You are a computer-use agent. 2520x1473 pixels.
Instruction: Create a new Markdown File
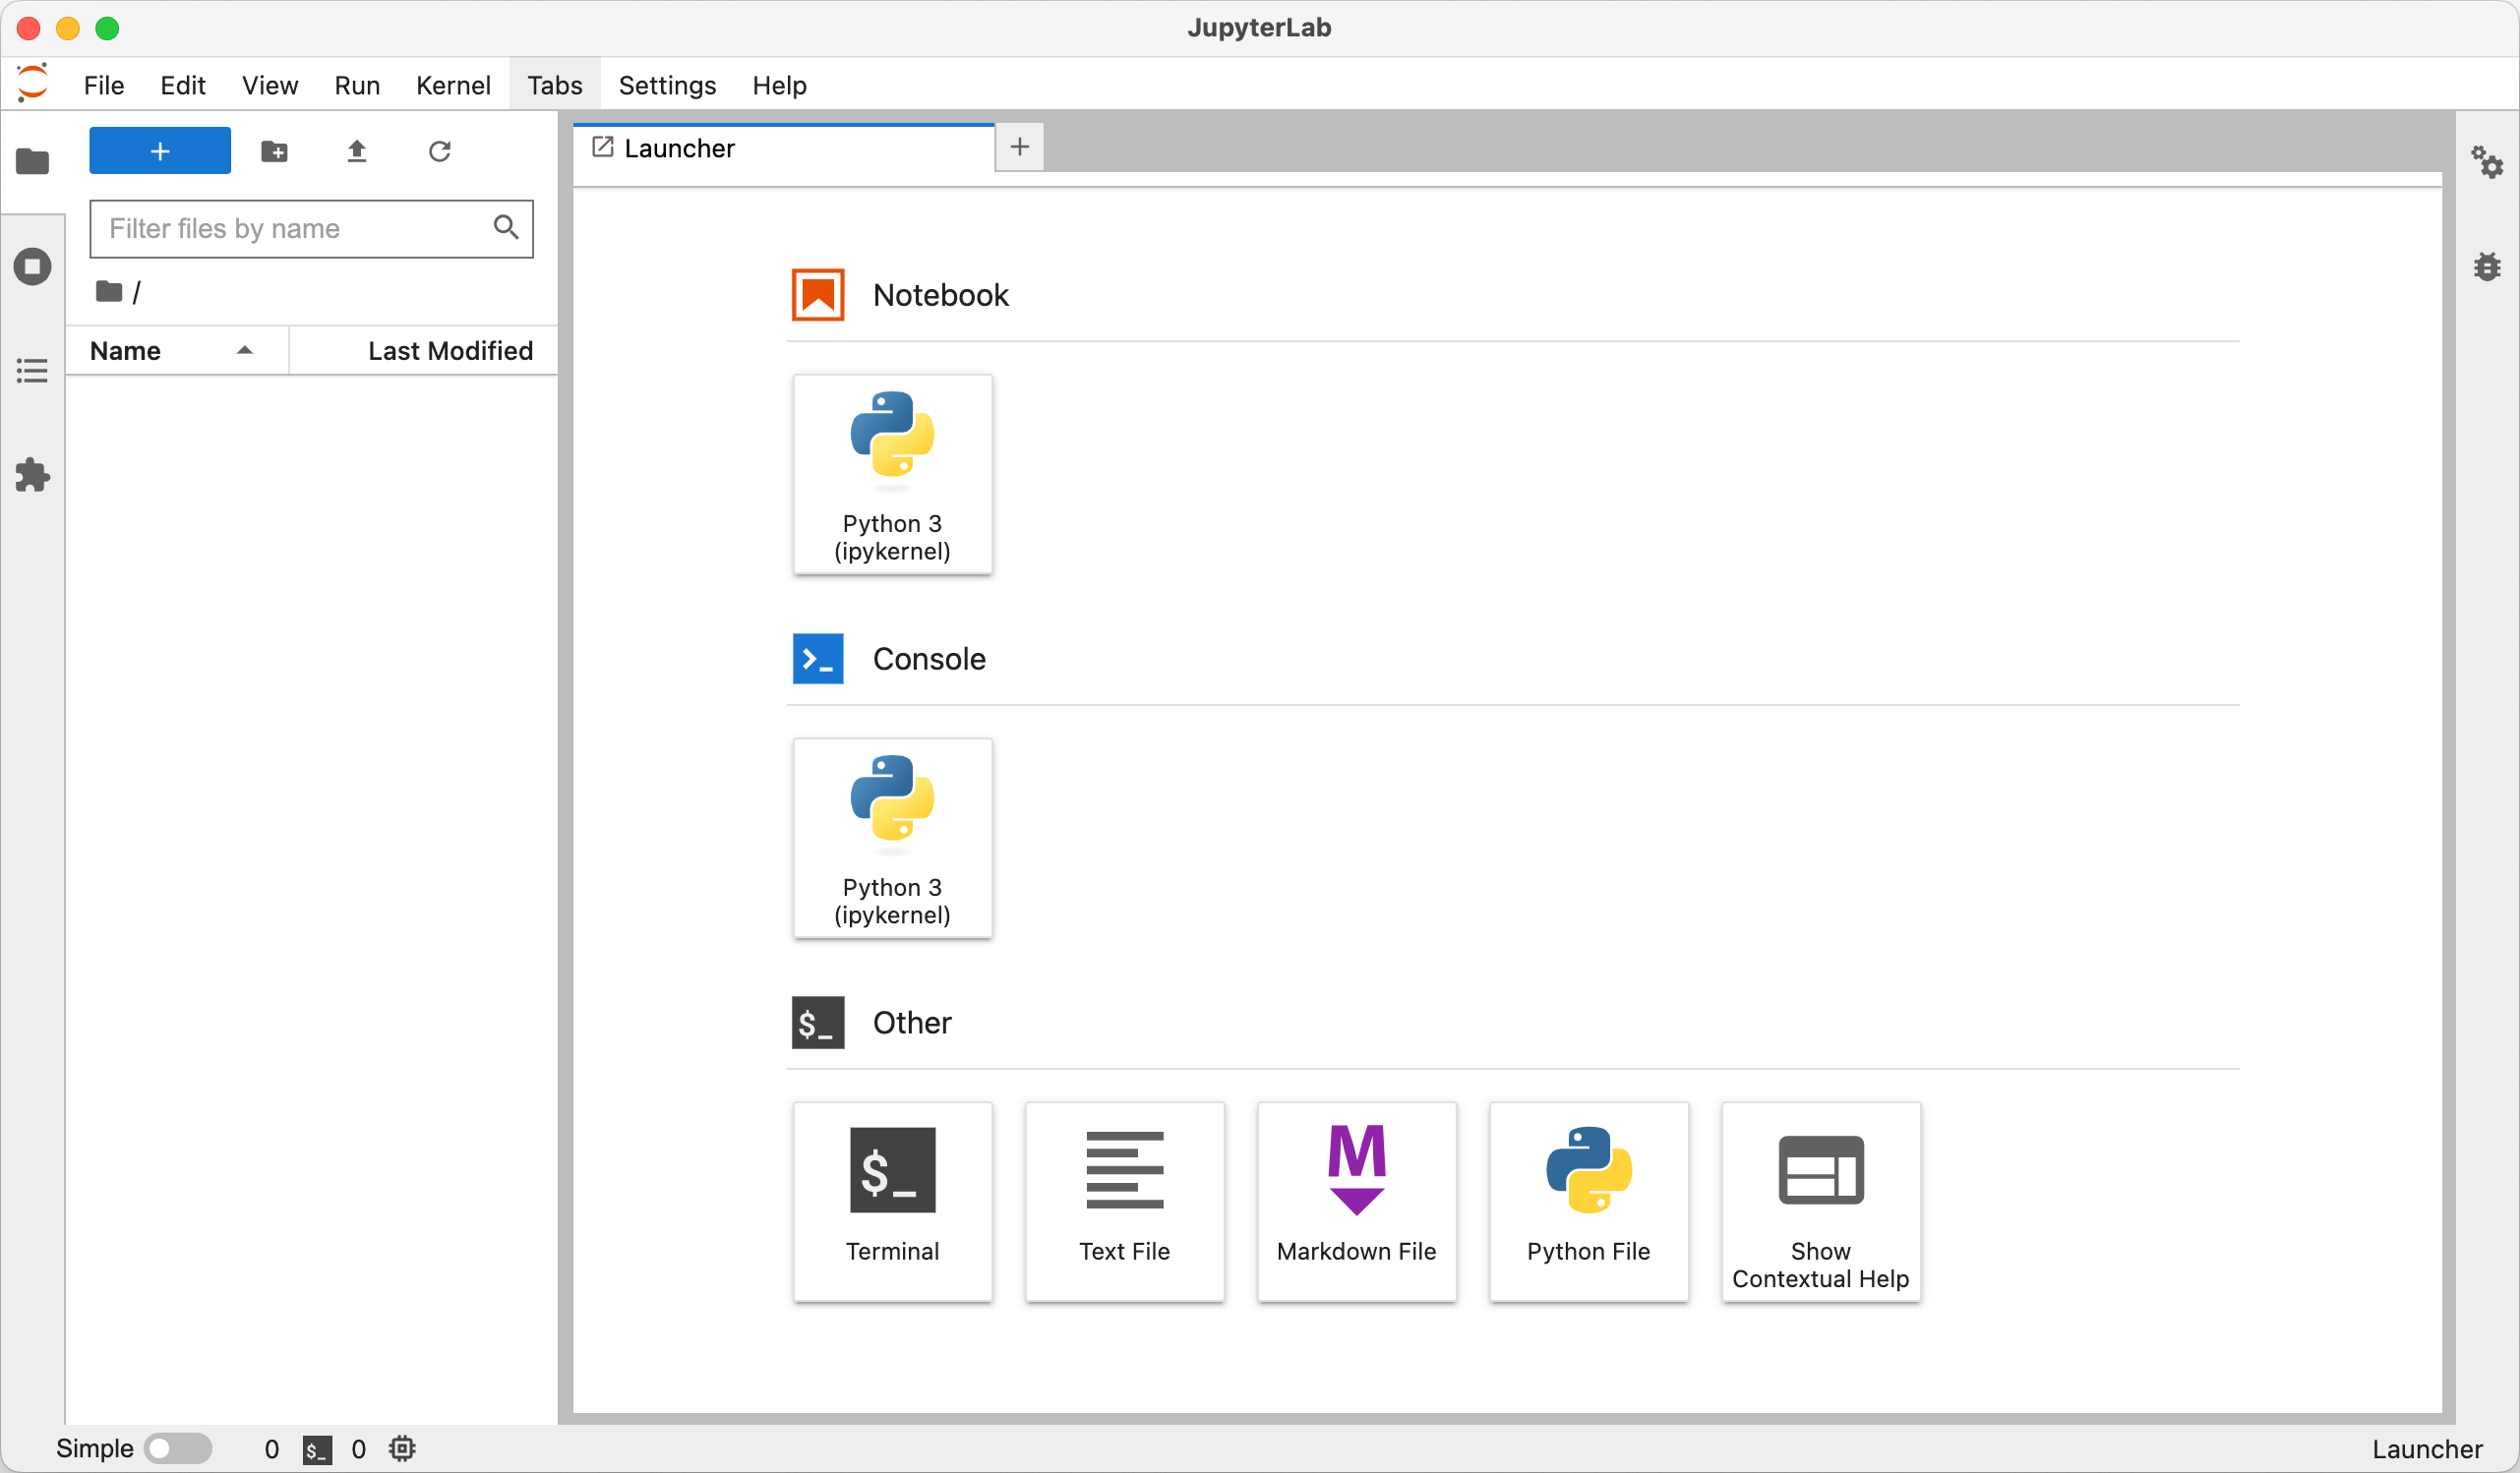[x=1357, y=1200]
